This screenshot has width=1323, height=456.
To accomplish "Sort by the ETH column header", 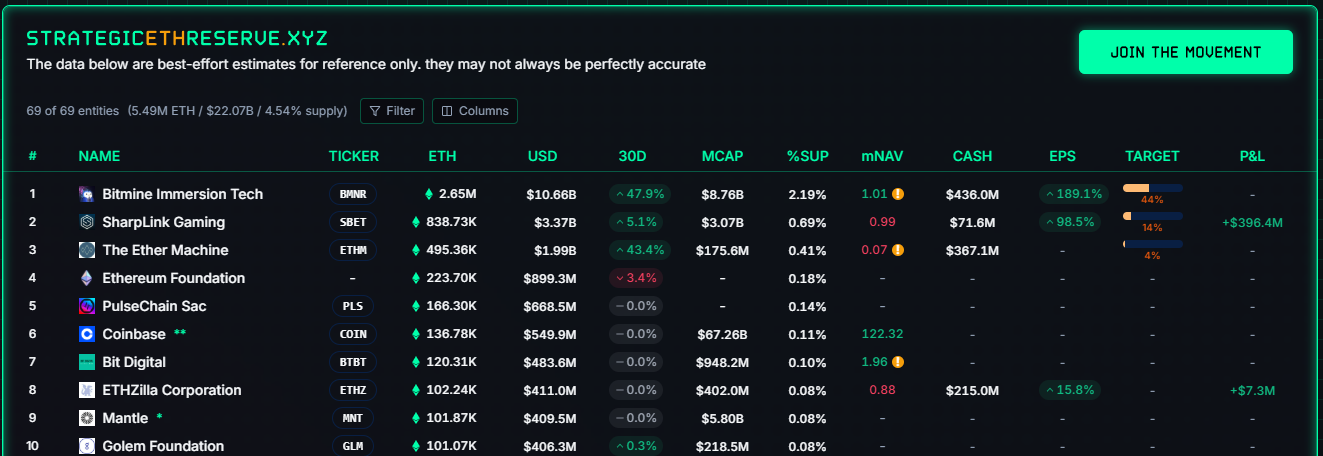I will point(442,156).
